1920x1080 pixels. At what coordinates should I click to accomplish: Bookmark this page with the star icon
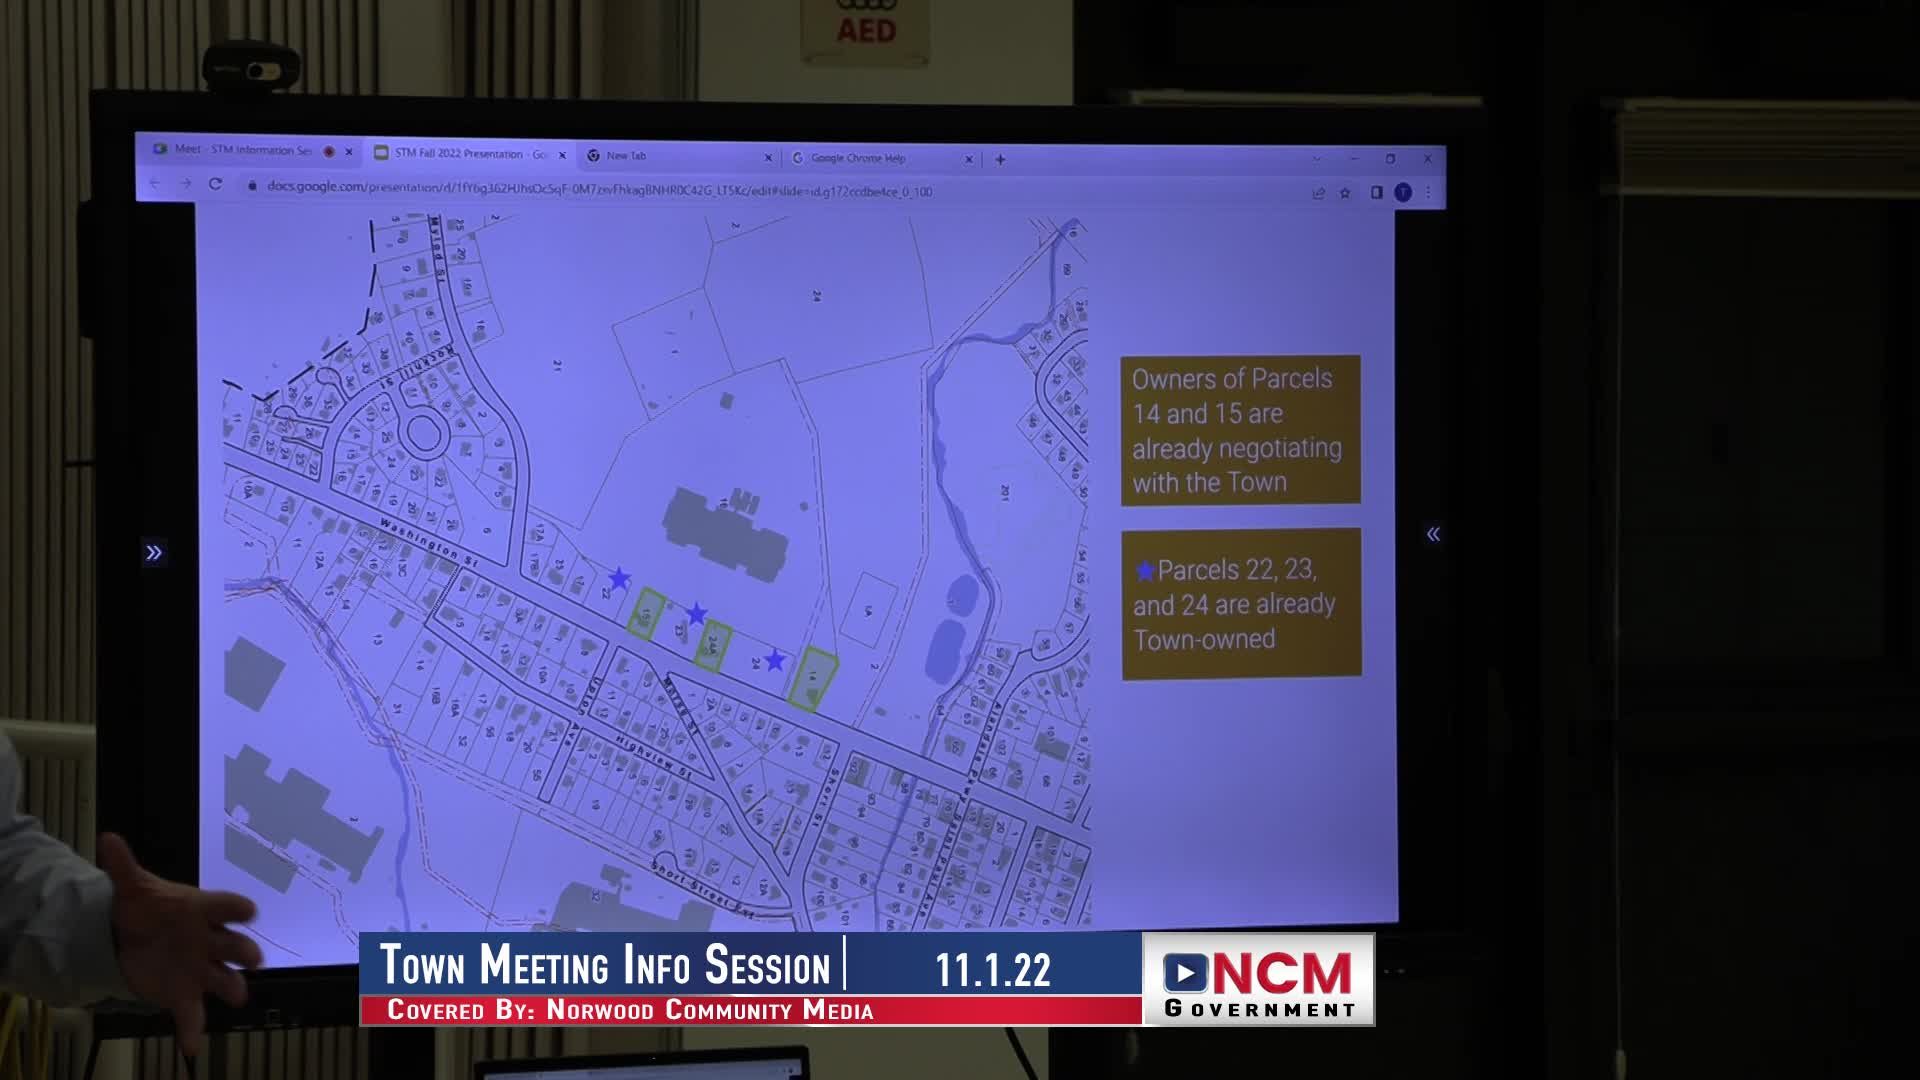click(1345, 193)
